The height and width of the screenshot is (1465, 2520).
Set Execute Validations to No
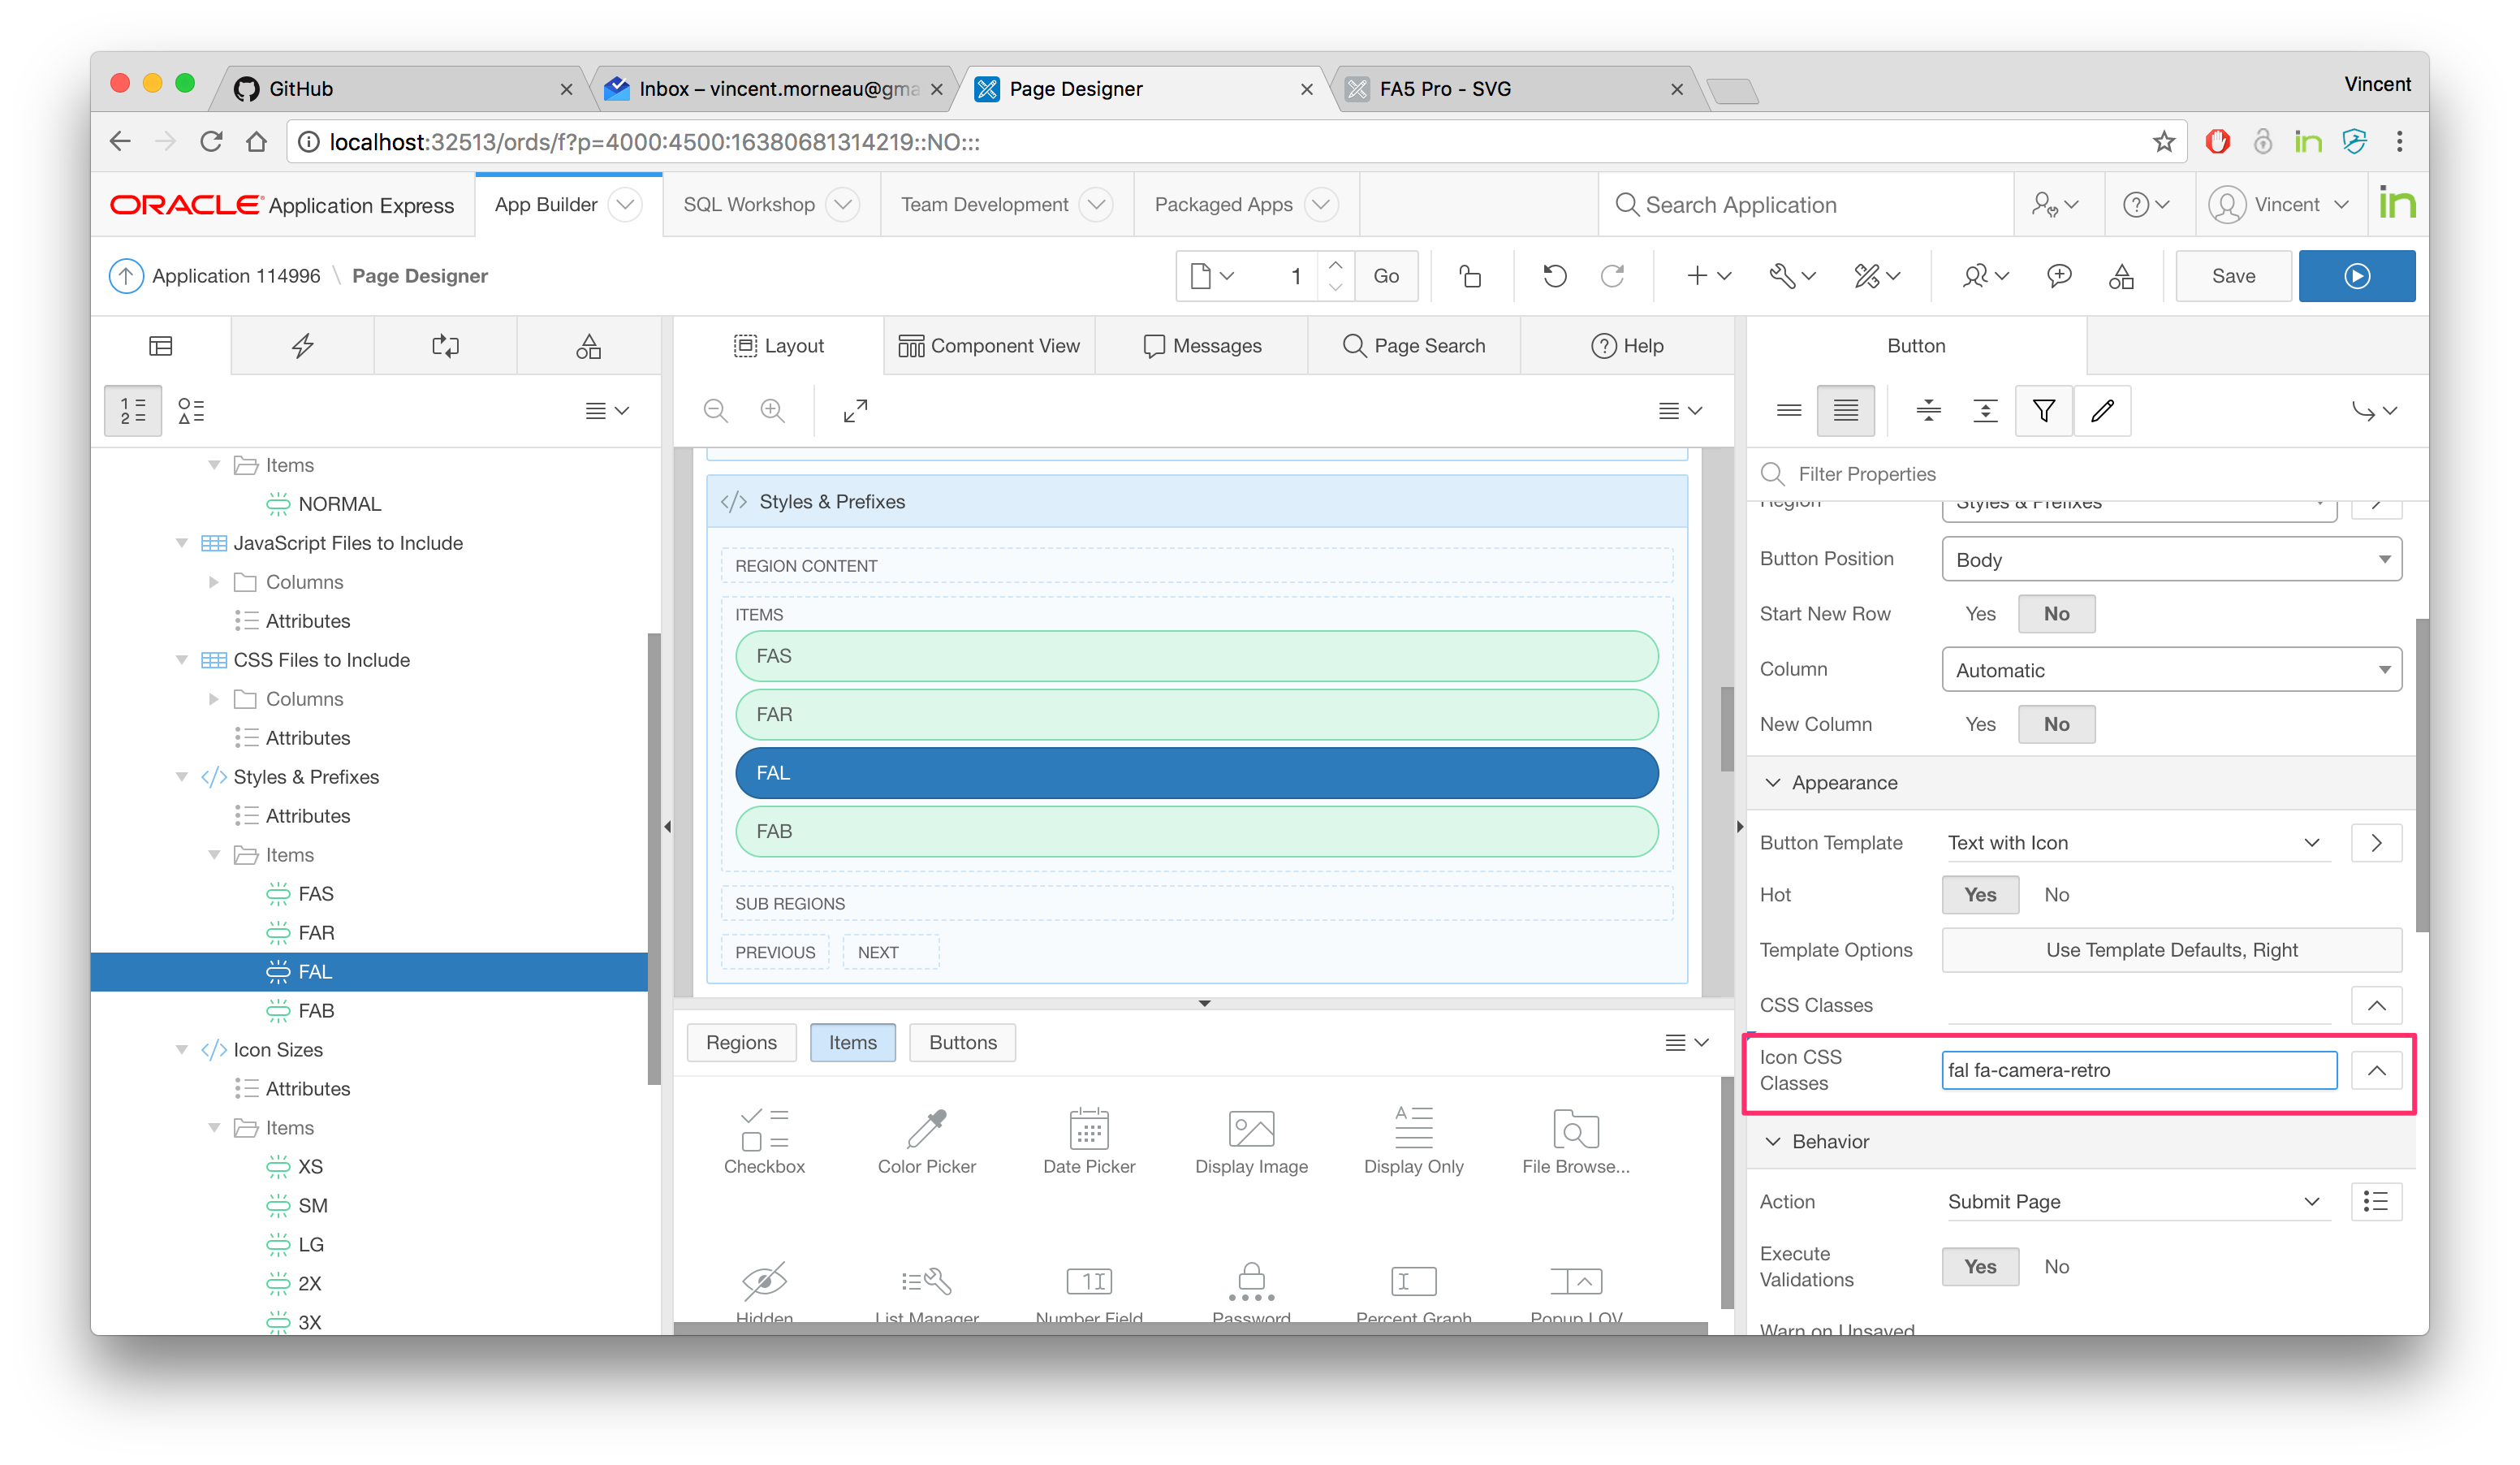point(2056,1267)
